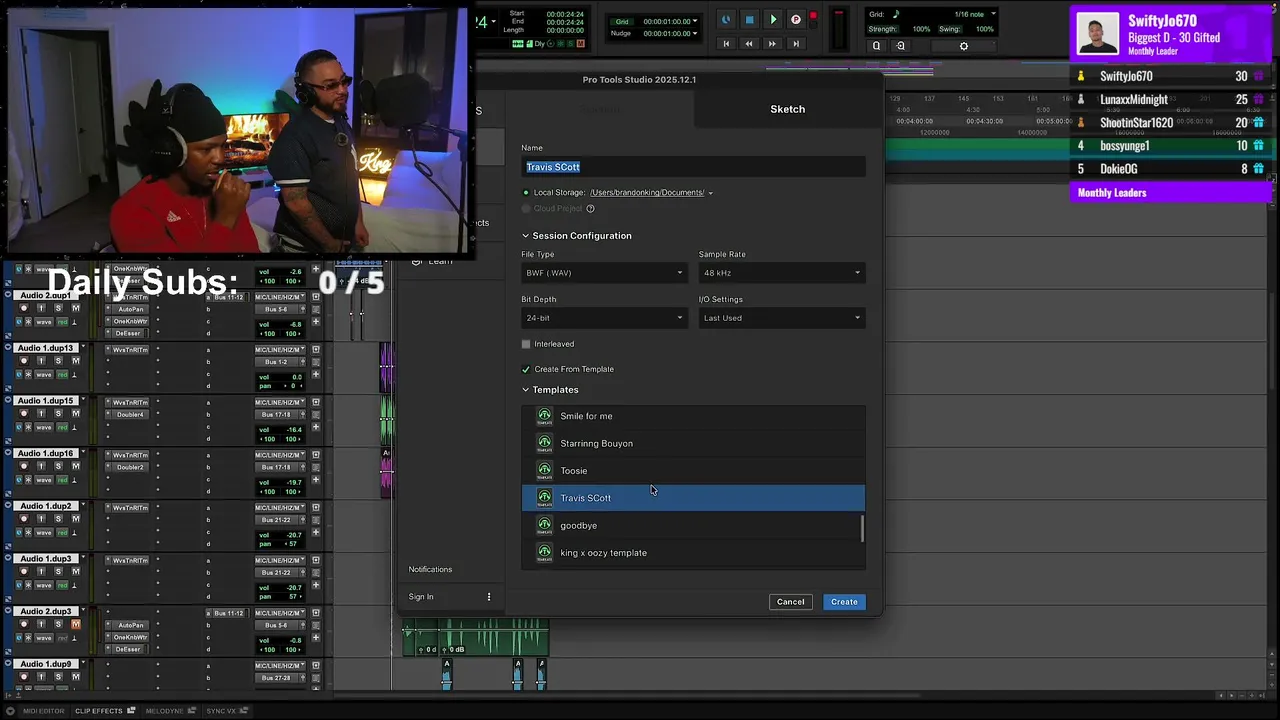Viewport: 1280px width, 720px height.
Task: Select the goodbye template
Action: click(x=692, y=525)
